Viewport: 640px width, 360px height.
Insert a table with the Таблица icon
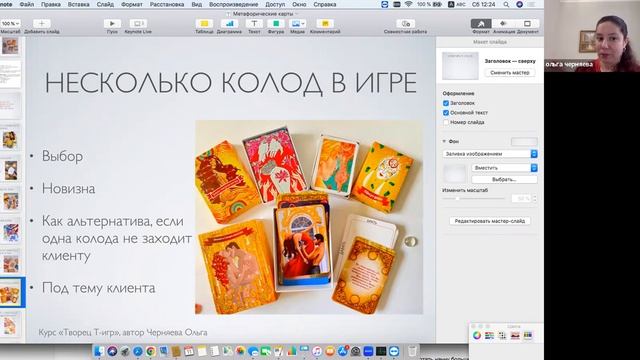click(204, 24)
